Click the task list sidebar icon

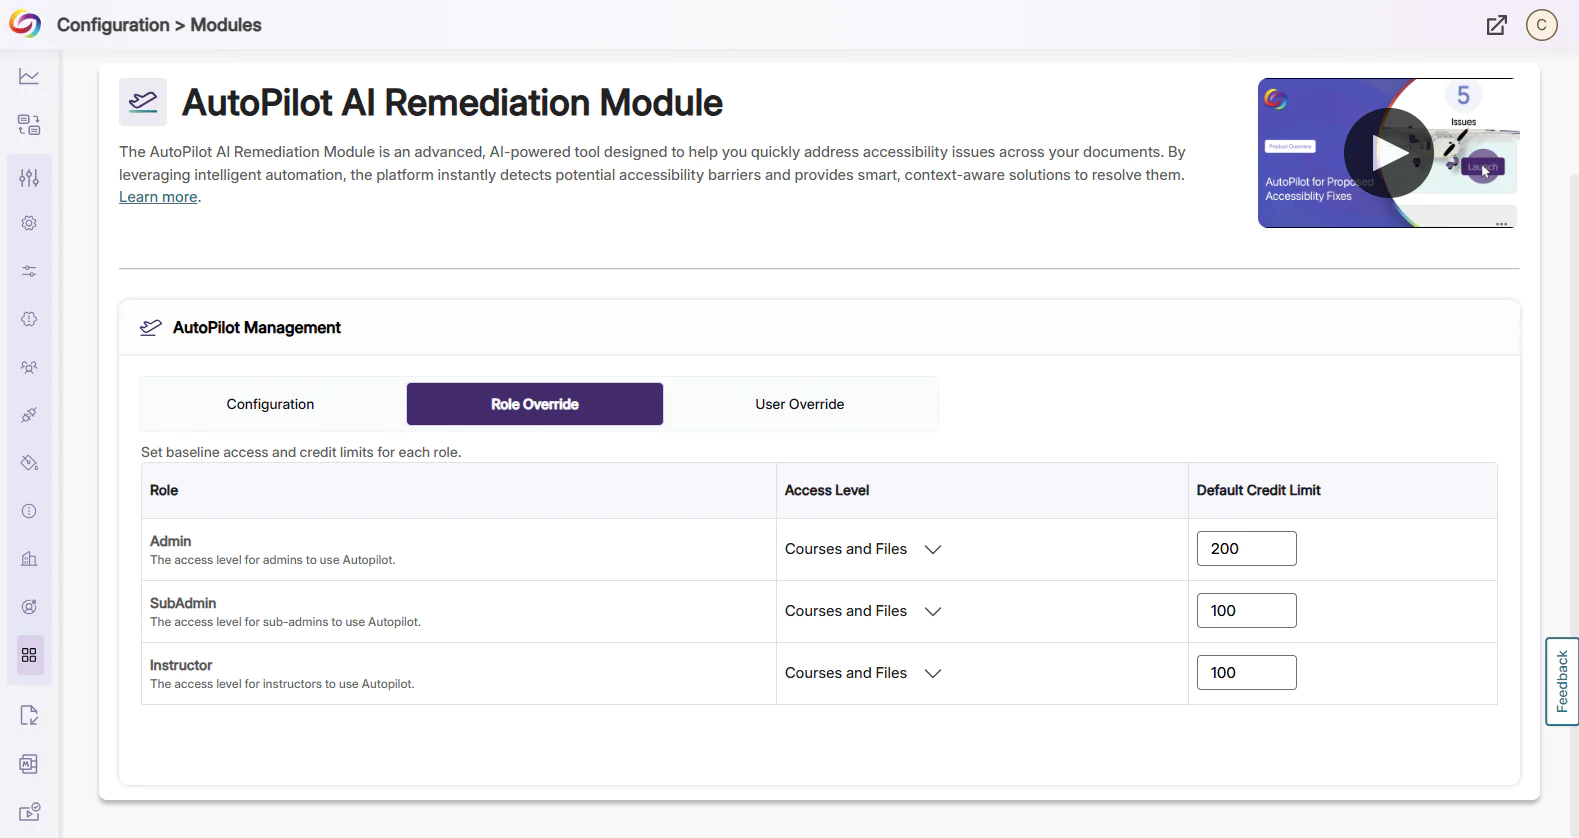pyautogui.click(x=29, y=125)
